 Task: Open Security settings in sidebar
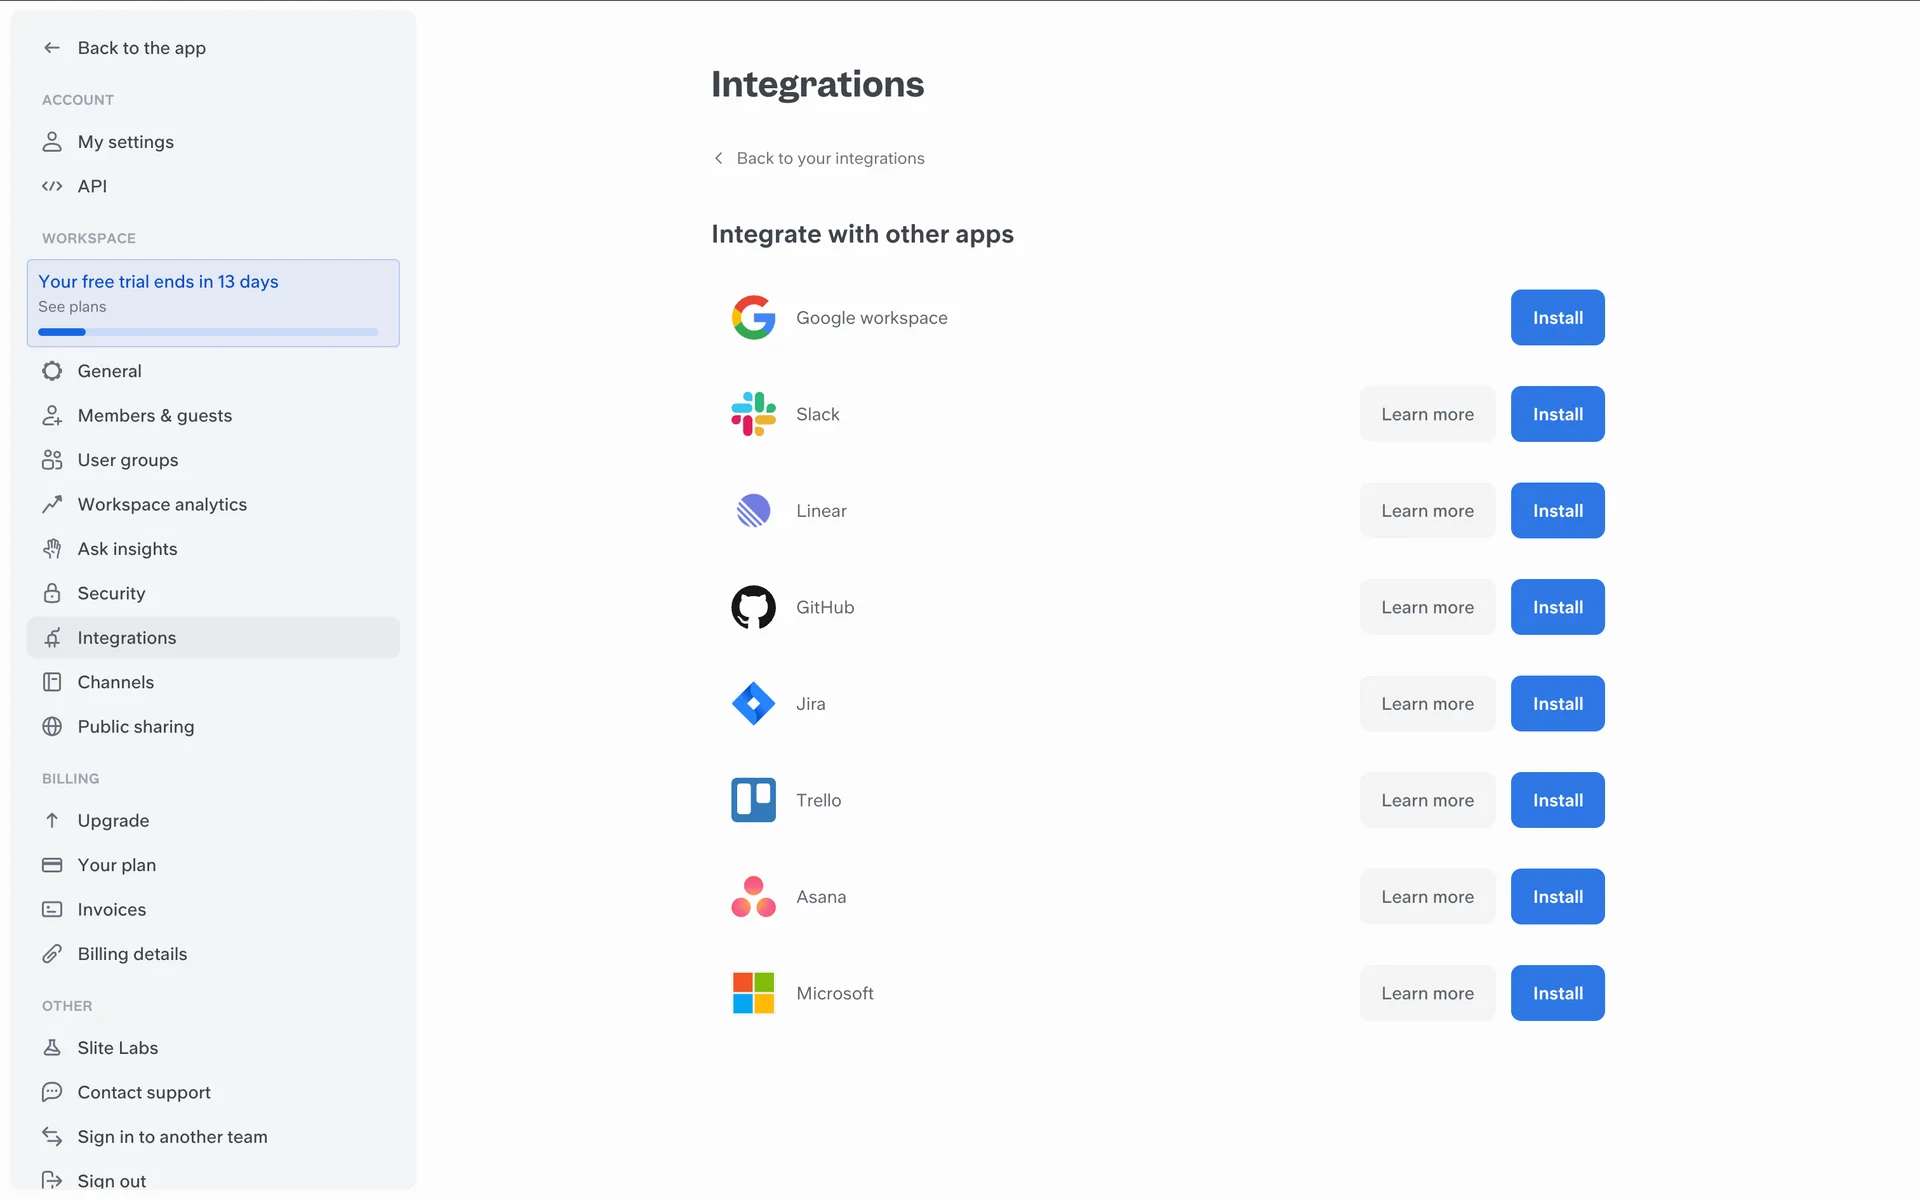tap(111, 593)
